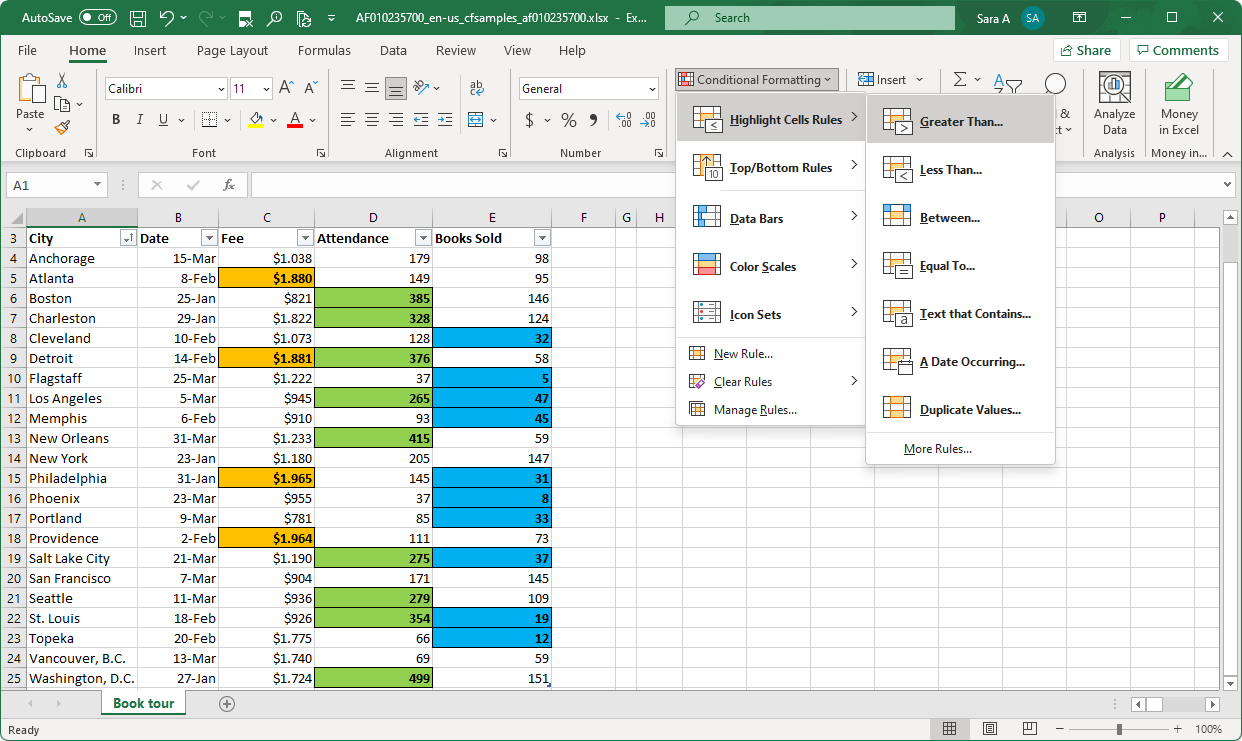
Task: Select Greater Than... from the submenu
Action: pos(960,122)
